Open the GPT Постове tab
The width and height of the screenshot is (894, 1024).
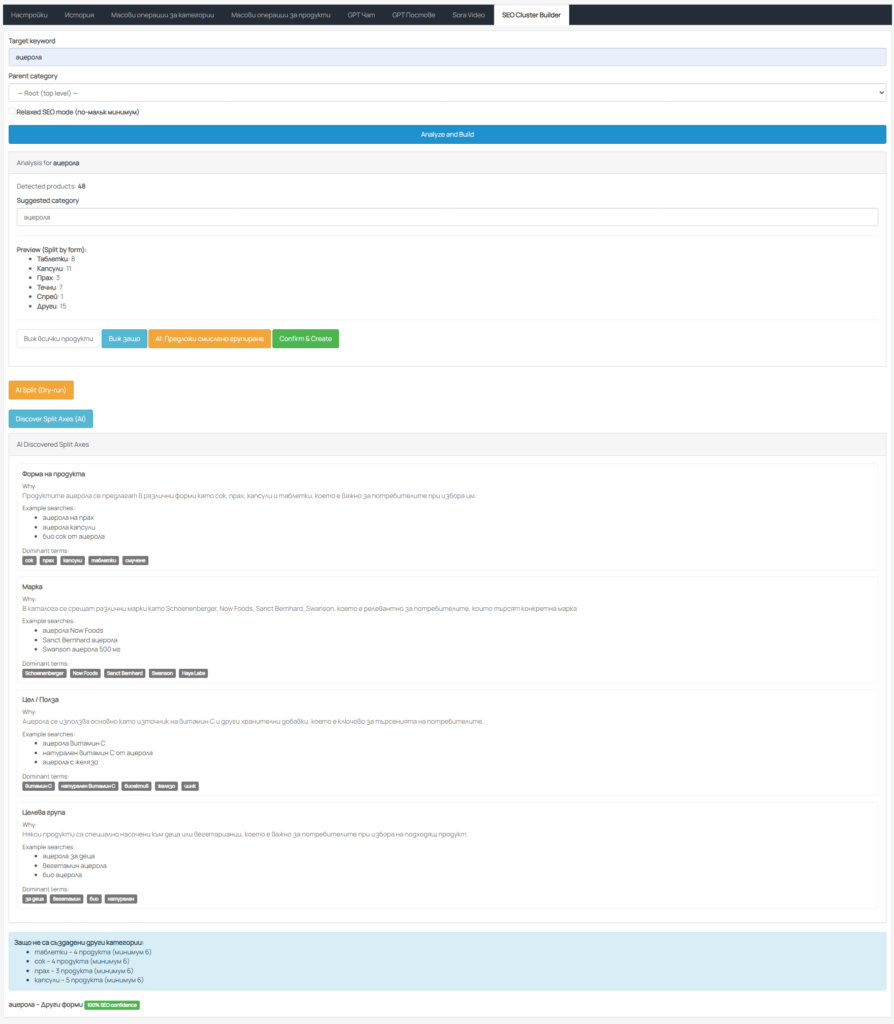click(x=413, y=15)
